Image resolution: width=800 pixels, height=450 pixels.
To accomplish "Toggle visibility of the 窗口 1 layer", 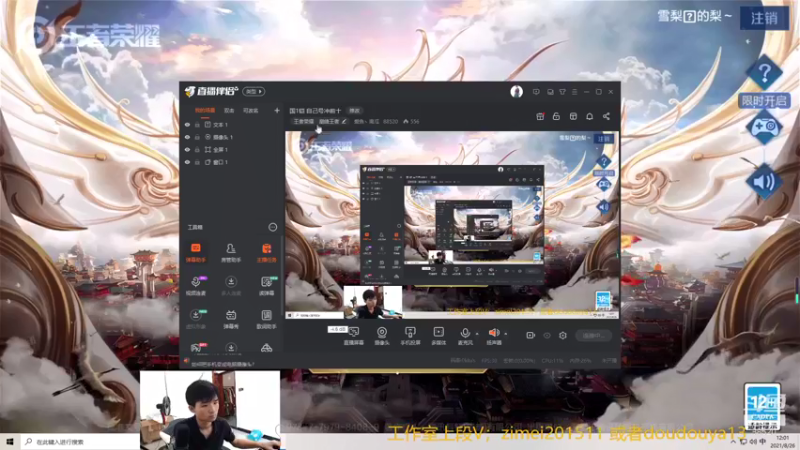I will (187, 162).
